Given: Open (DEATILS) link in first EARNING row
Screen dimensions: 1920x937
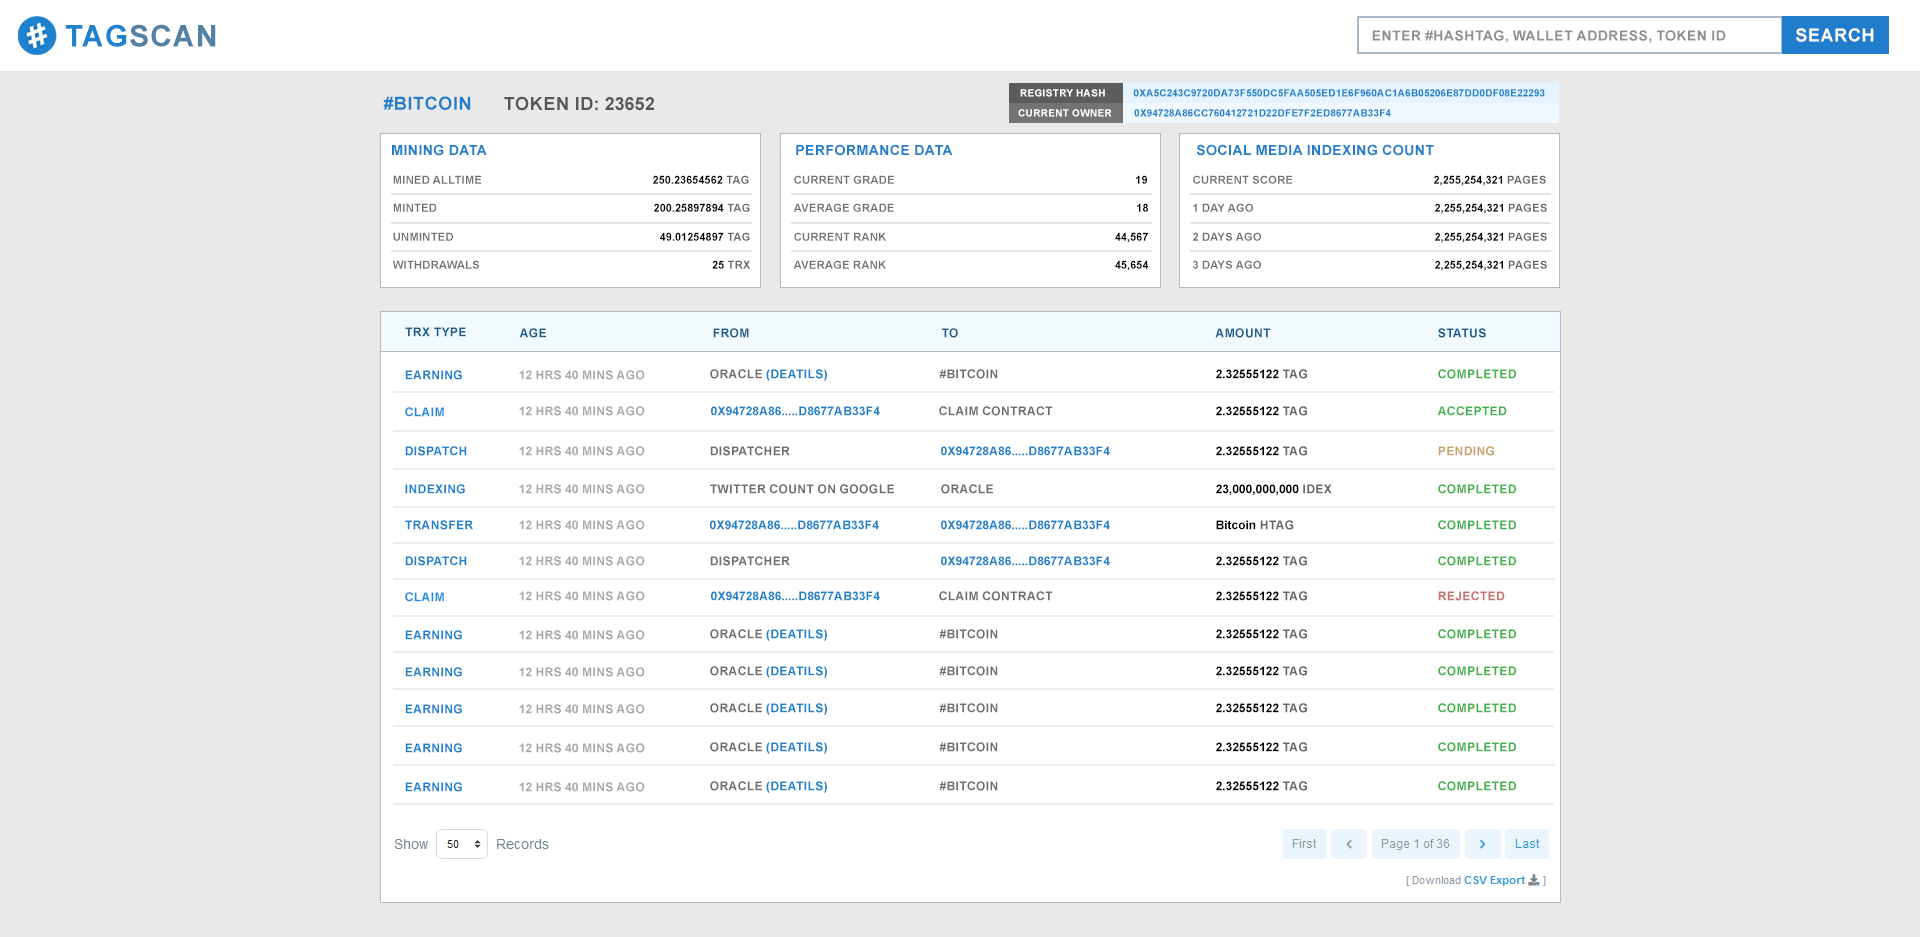Looking at the screenshot, I should coord(797,374).
